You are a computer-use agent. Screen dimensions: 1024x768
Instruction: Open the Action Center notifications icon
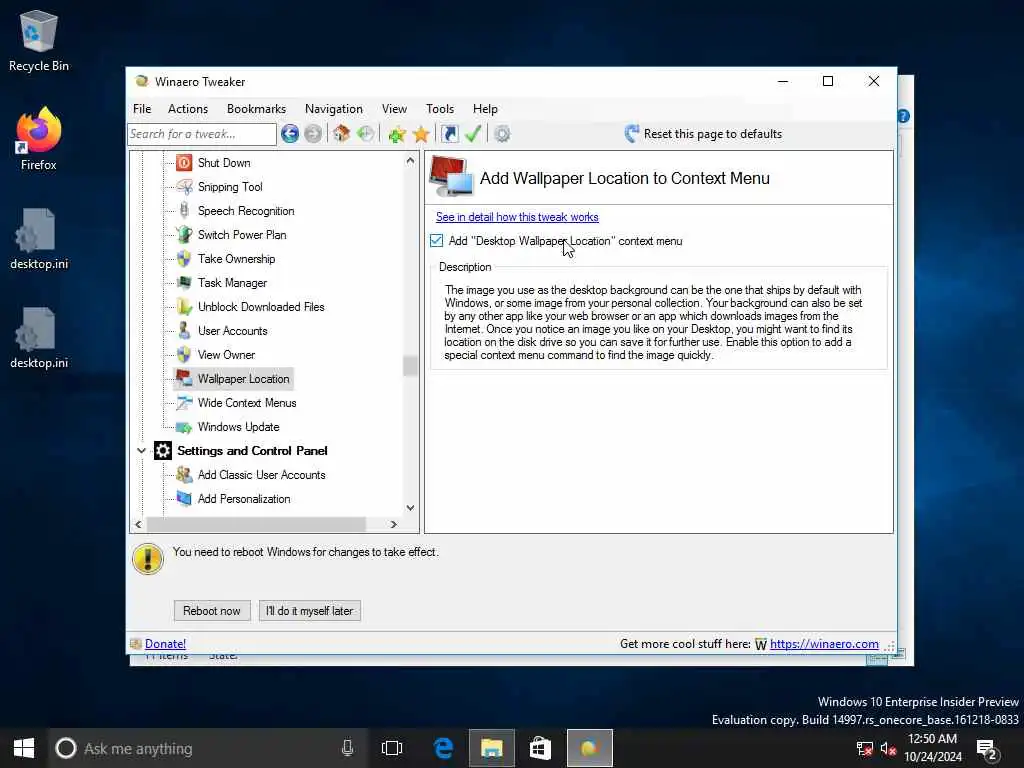point(987,748)
